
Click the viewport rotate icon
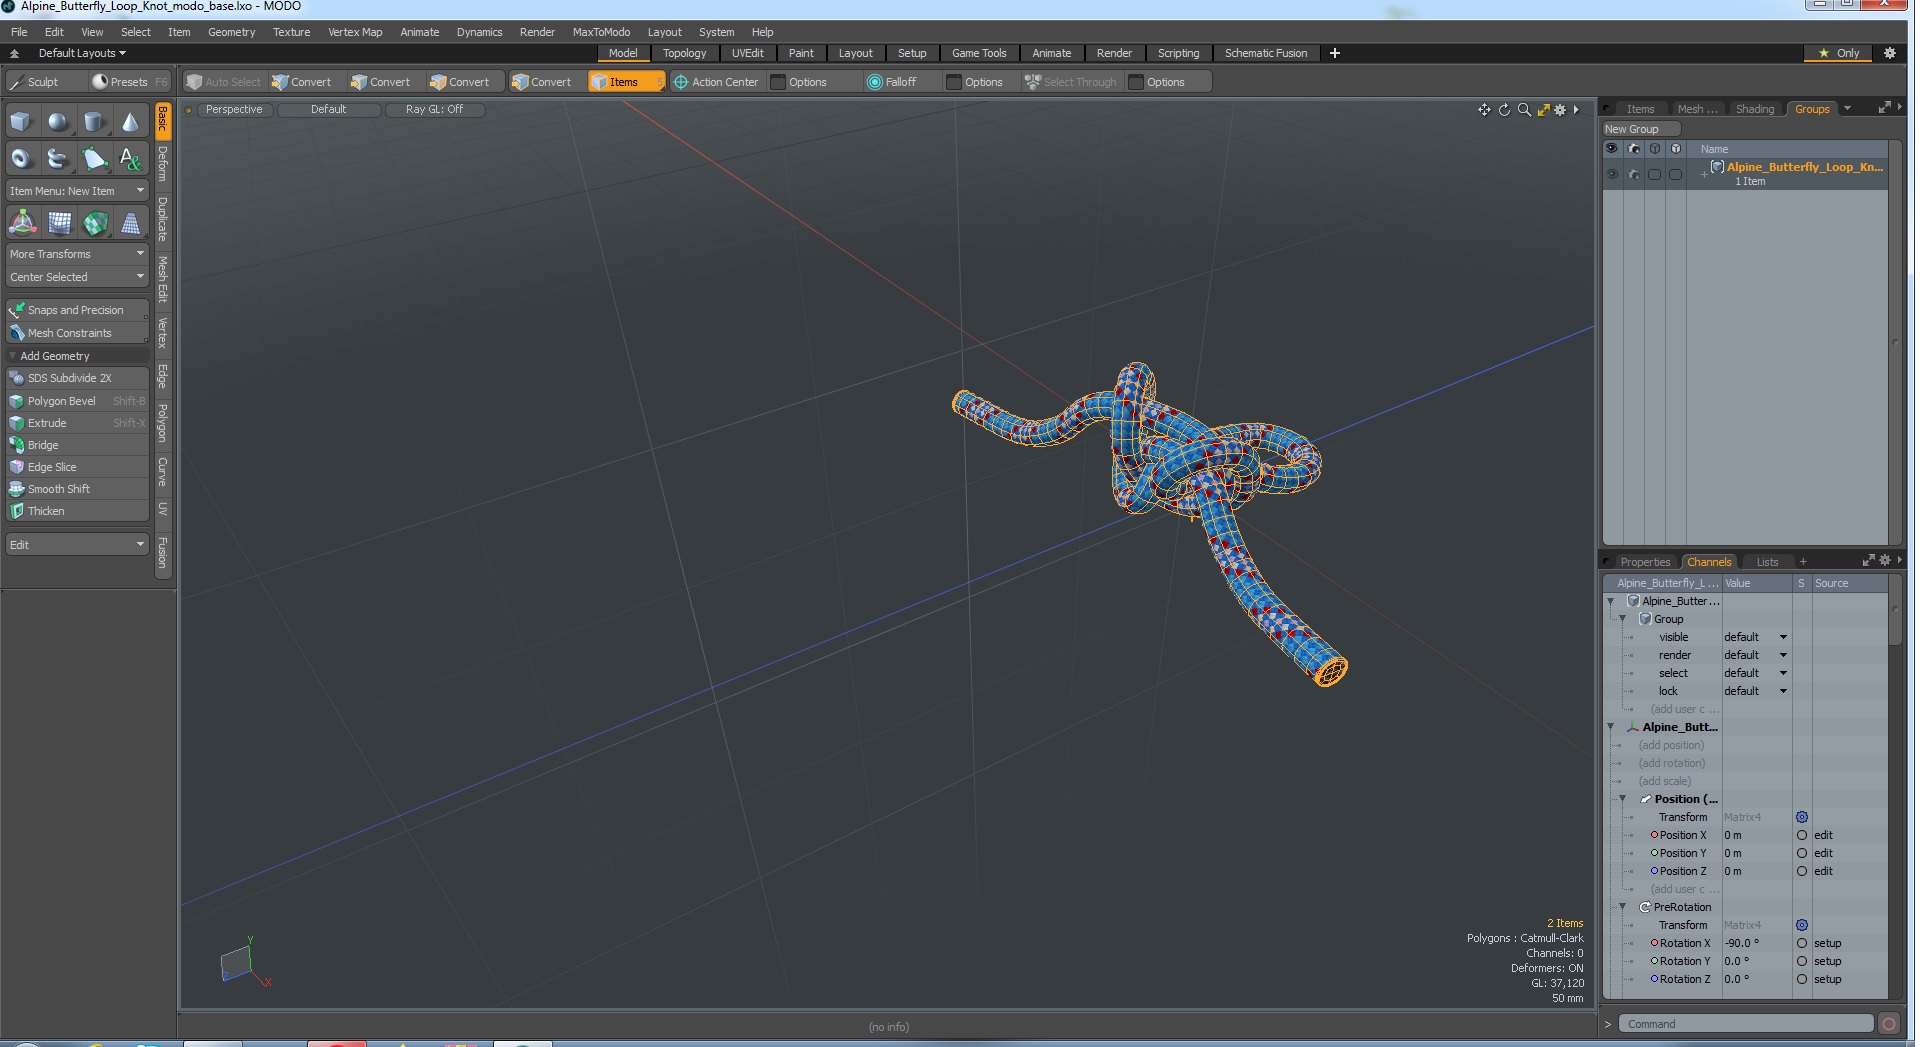(x=1504, y=110)
